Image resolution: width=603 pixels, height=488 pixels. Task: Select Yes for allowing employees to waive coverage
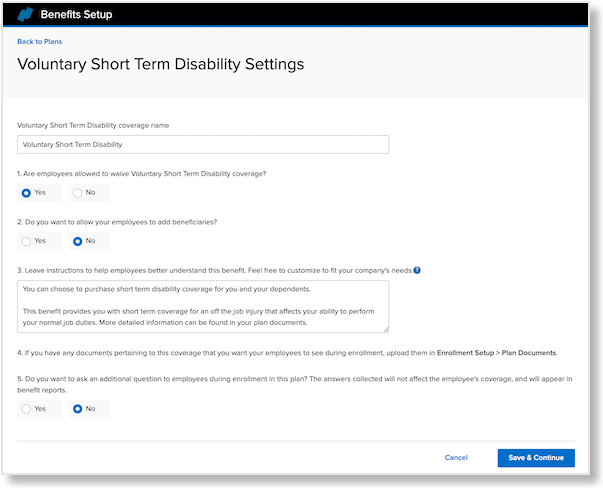(27, 192)
